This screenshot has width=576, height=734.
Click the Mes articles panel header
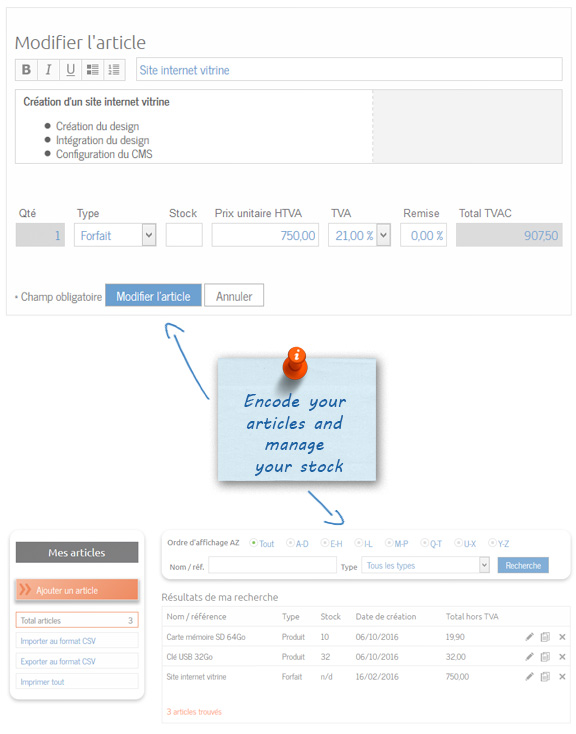click(77, 552)
